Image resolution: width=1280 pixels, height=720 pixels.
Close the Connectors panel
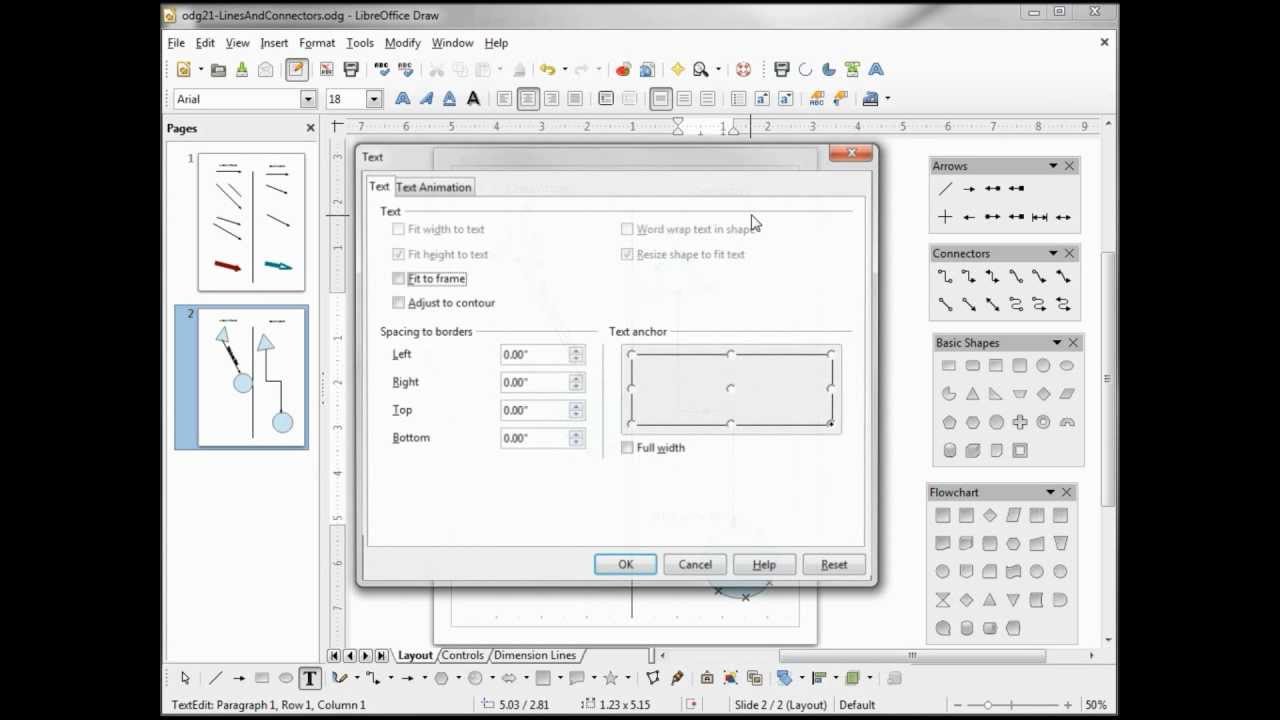tap(1069, 253)
